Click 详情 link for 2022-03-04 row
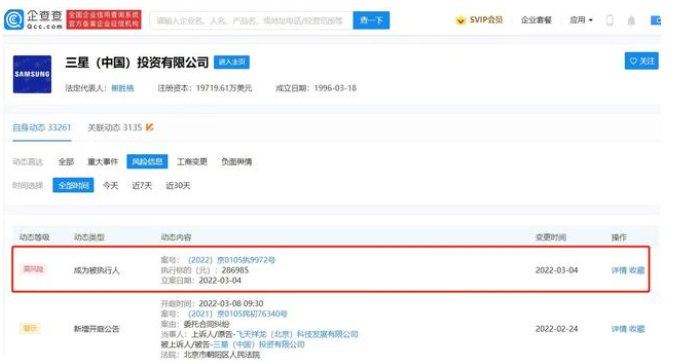 pyautogui.click(x=619, y=270)
